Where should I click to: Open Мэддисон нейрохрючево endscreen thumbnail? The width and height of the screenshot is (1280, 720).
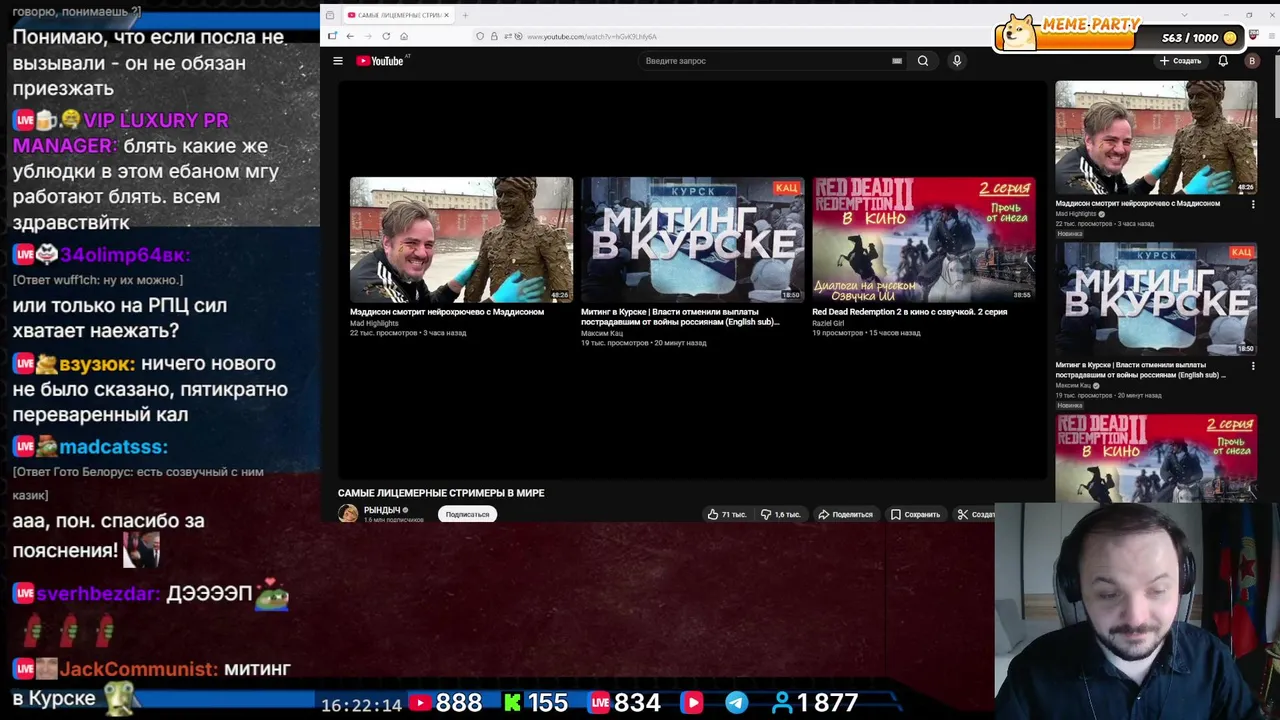coord(461,240)
